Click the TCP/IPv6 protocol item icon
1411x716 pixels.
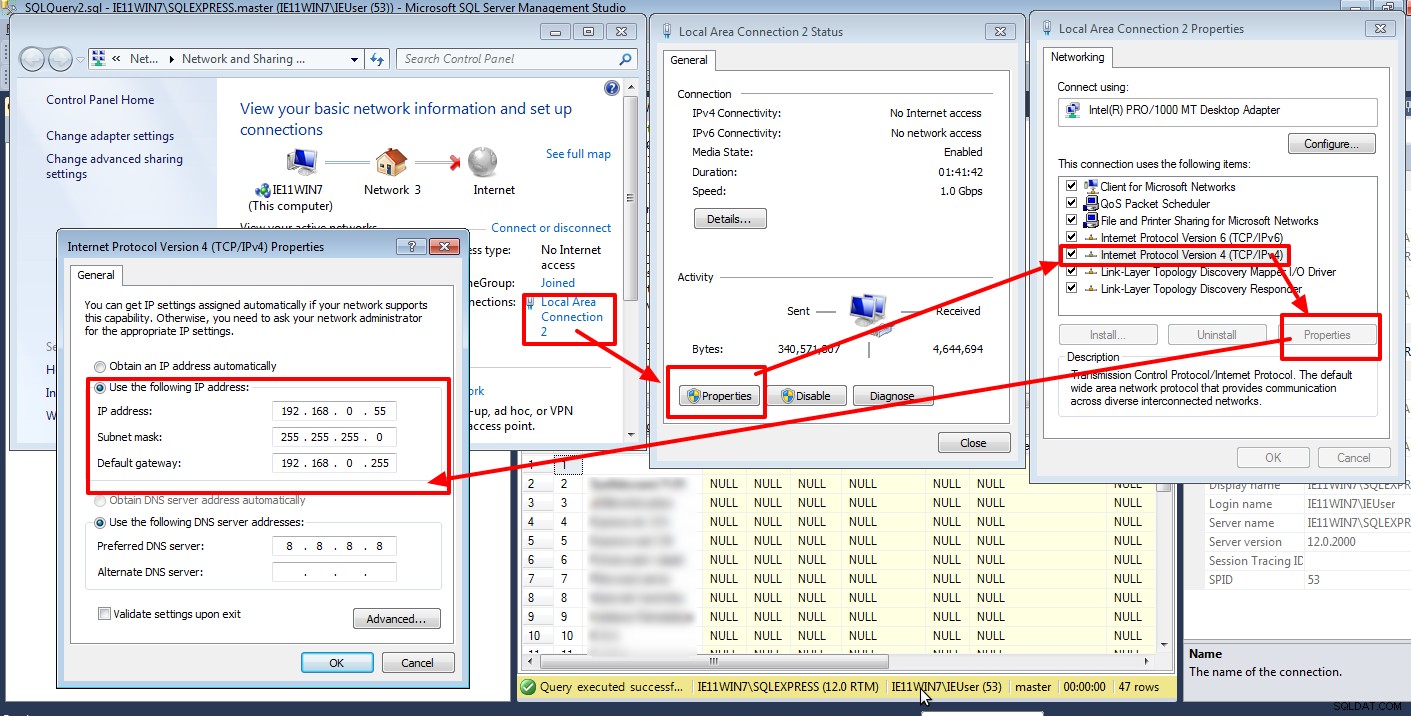(x=1091, y=238)
